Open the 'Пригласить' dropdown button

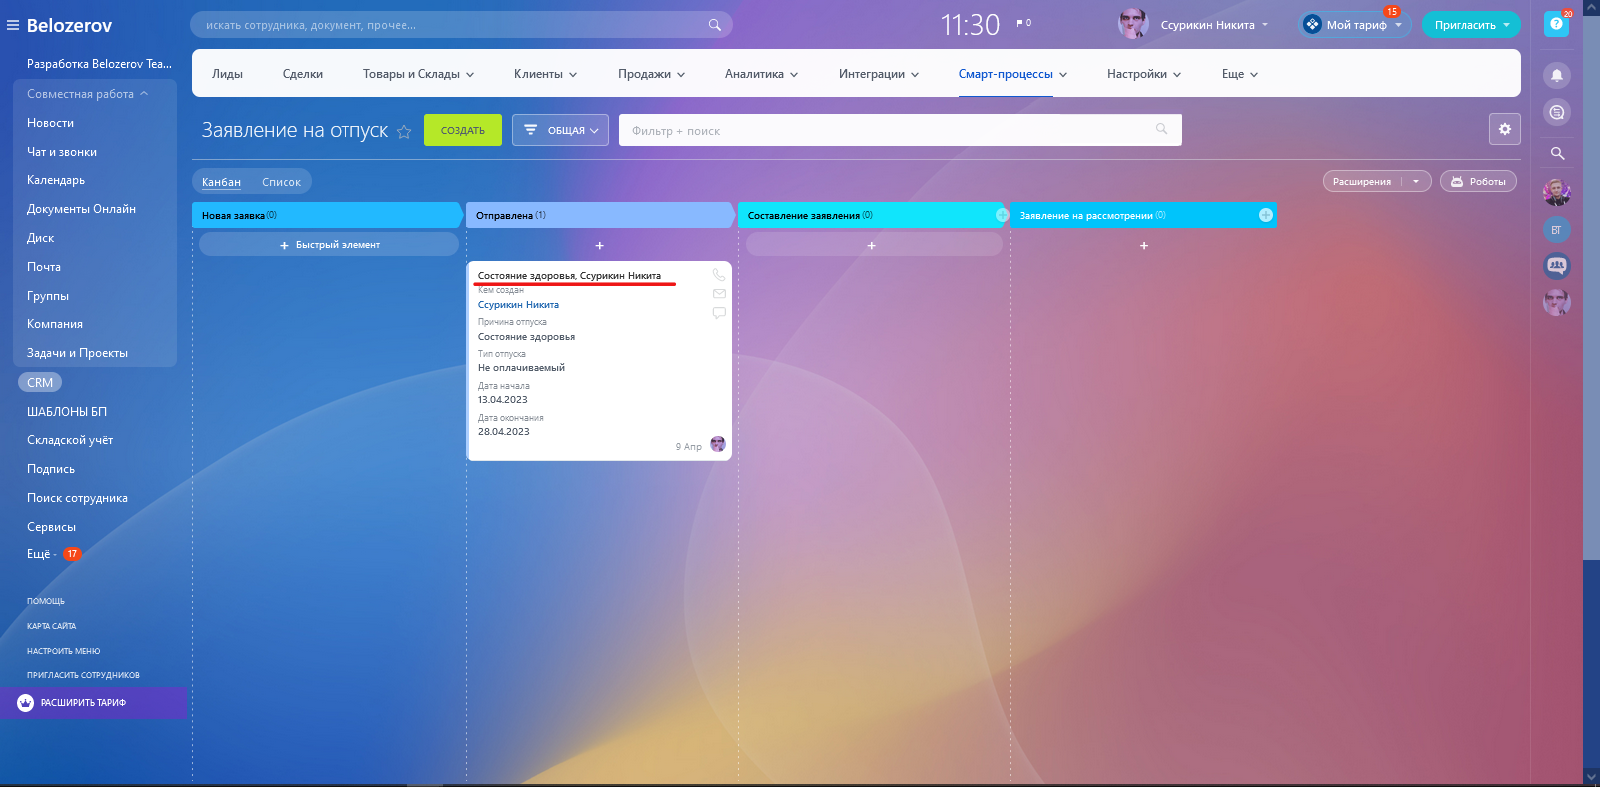tap(1471, 25)
